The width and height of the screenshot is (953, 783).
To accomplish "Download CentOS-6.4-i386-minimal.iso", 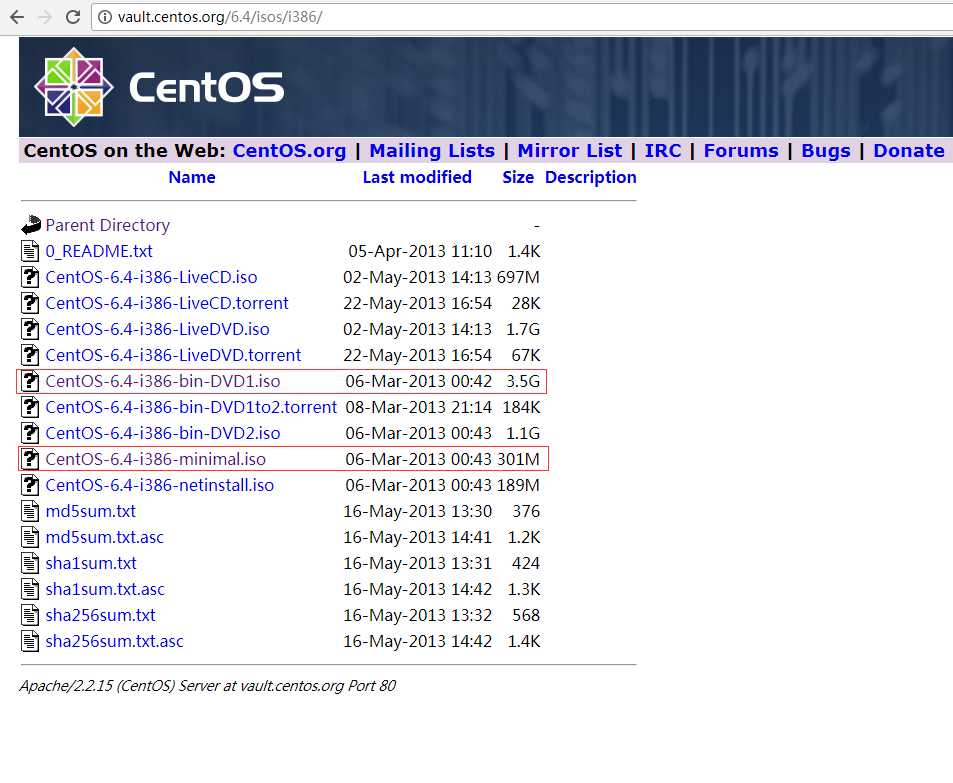I will 156,459.
